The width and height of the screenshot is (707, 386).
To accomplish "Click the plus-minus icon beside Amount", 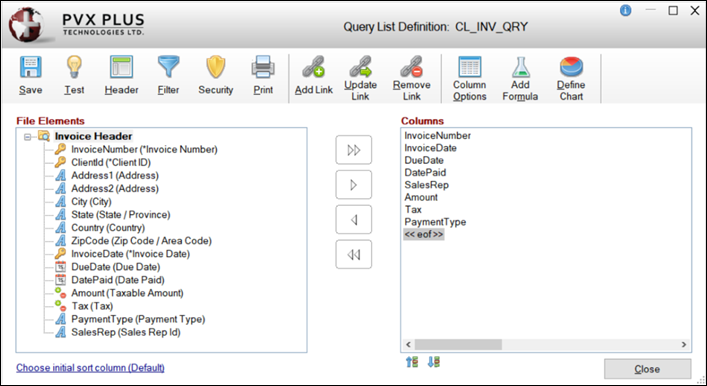I will [x=60, y=293].
